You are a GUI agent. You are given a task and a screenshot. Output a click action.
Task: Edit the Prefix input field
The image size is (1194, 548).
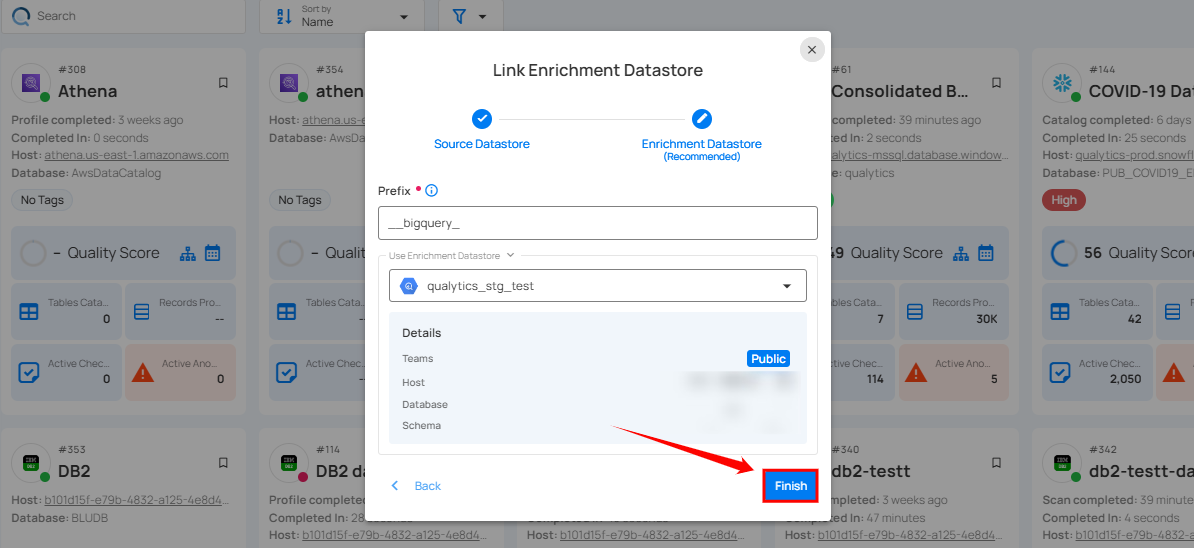pos(598,223)
